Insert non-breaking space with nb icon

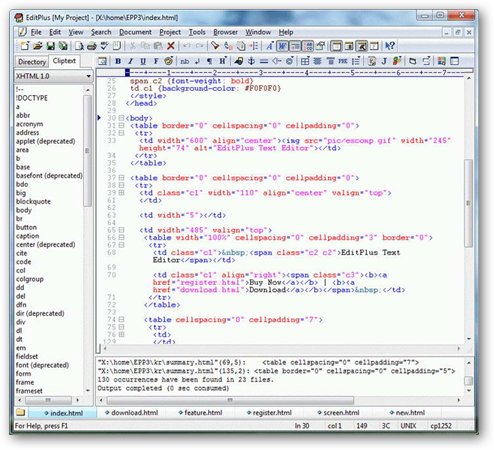click(x=184, y=61)
